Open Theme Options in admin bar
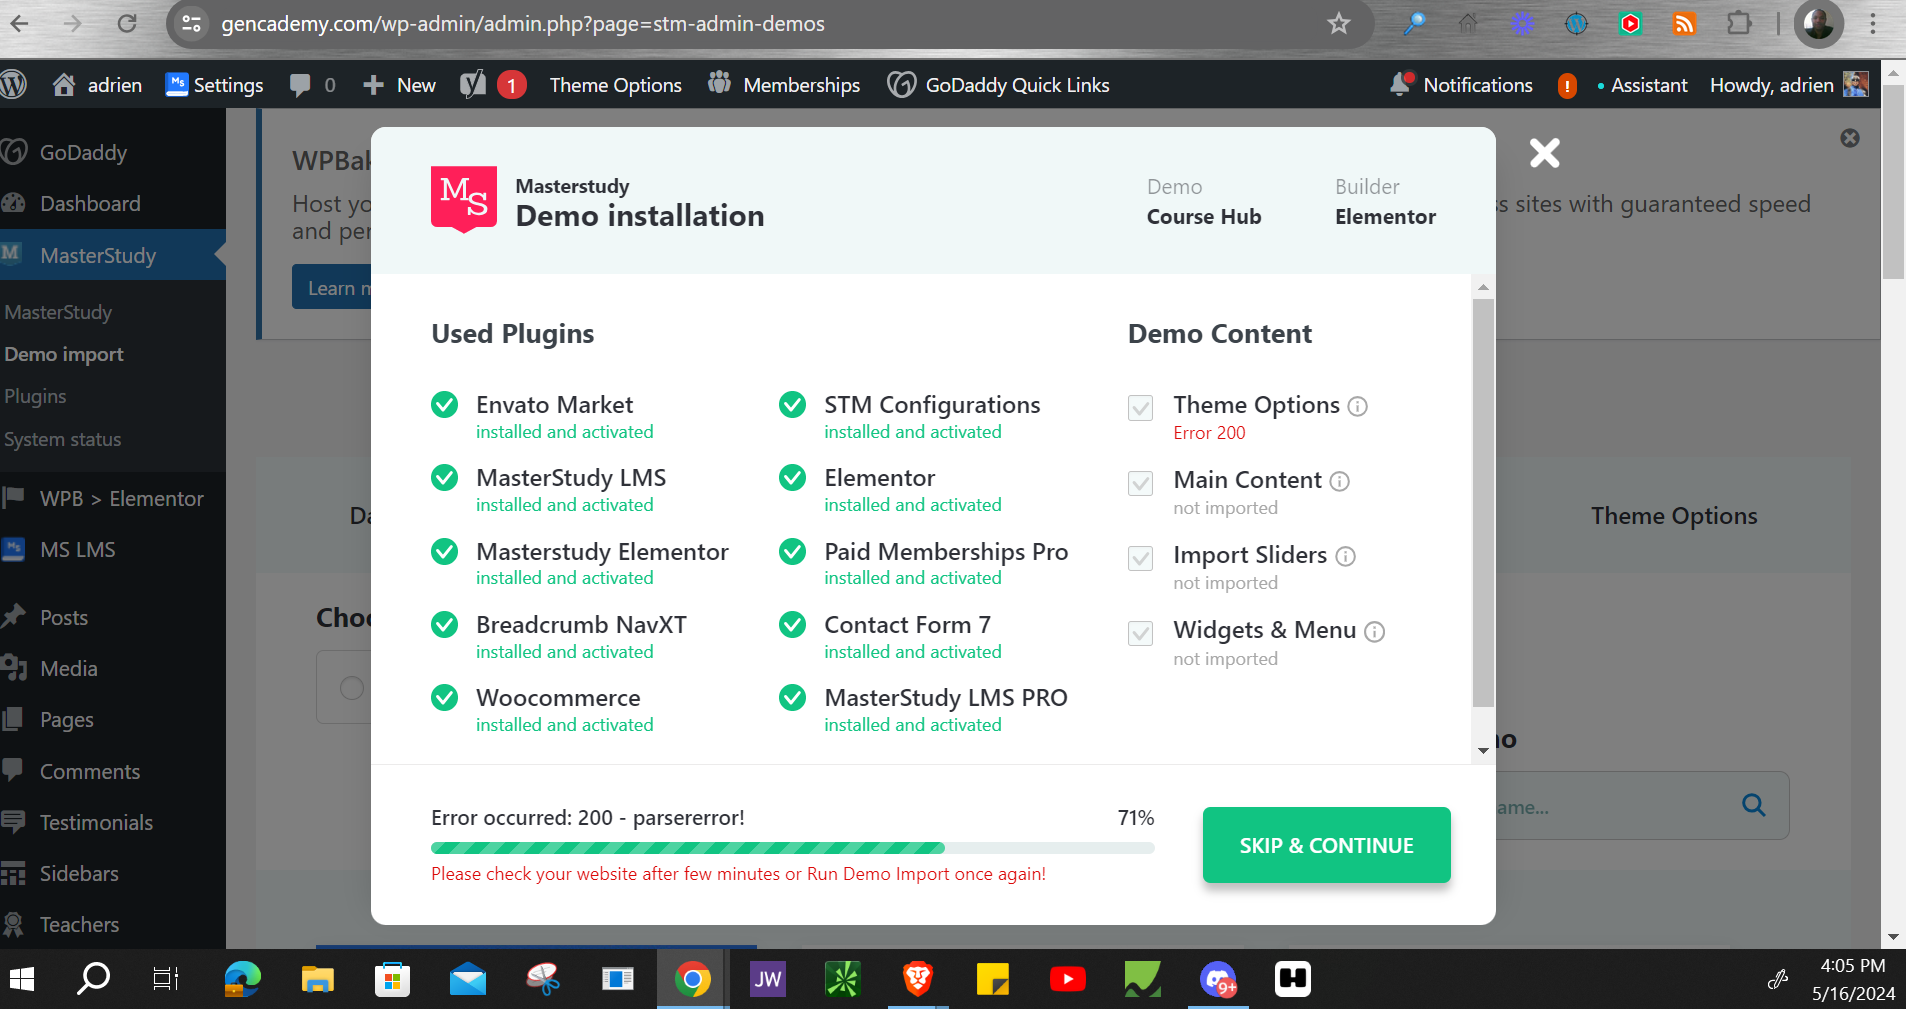Screen dimensions: 1906x1009 coord(615,85)
